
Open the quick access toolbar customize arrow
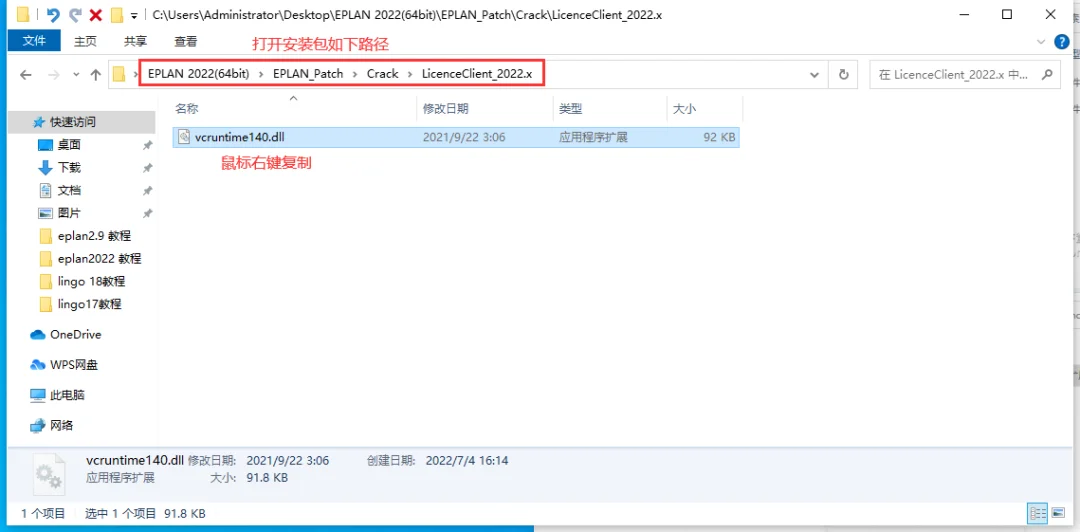click(134, 15)
